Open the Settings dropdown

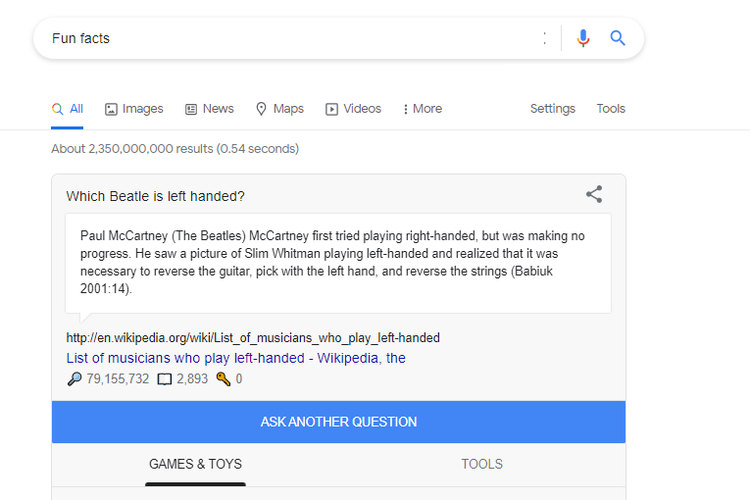click(x=552, y=109)
